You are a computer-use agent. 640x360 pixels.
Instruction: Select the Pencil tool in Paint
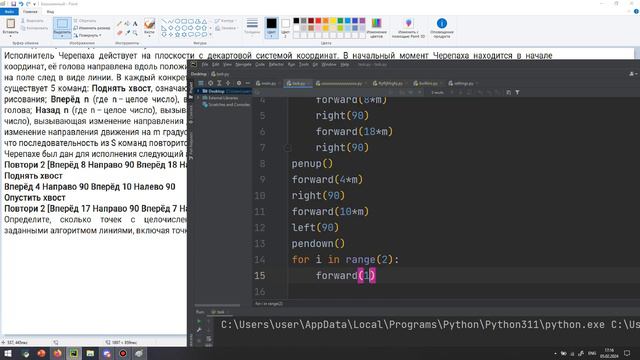[x=120, y=24]
